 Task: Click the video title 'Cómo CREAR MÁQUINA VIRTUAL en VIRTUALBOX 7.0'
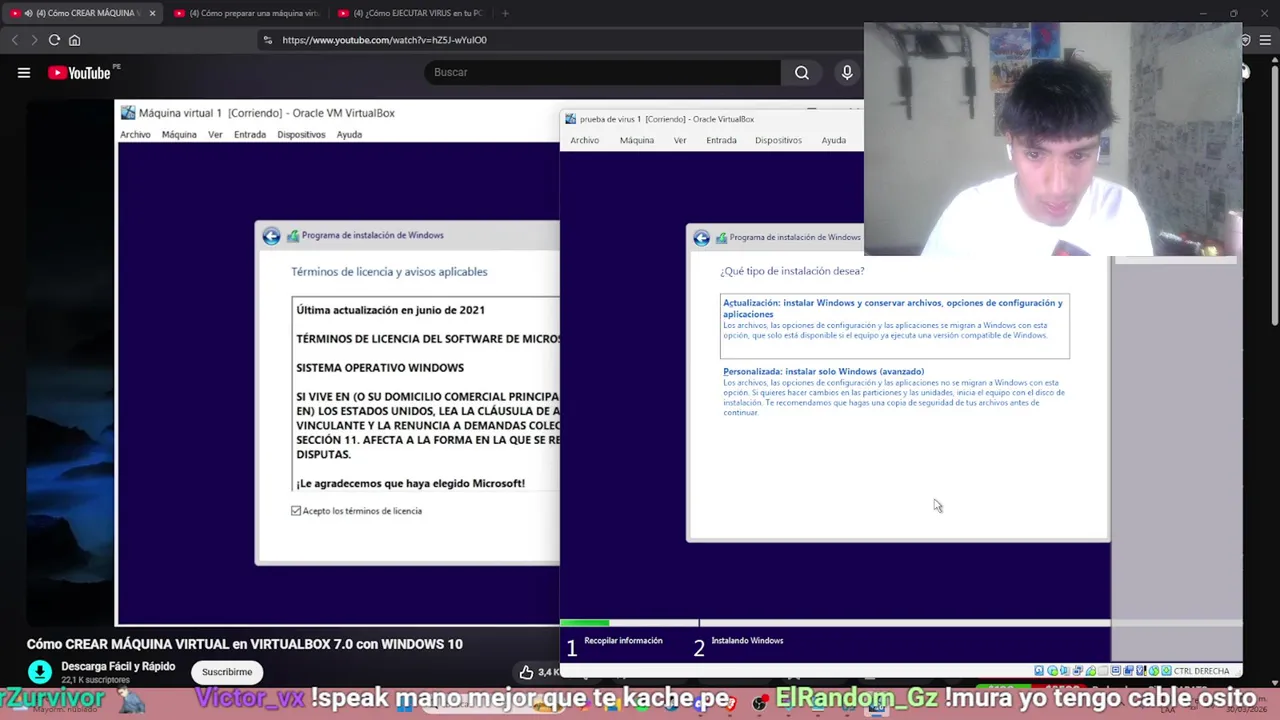pos(245,644)
